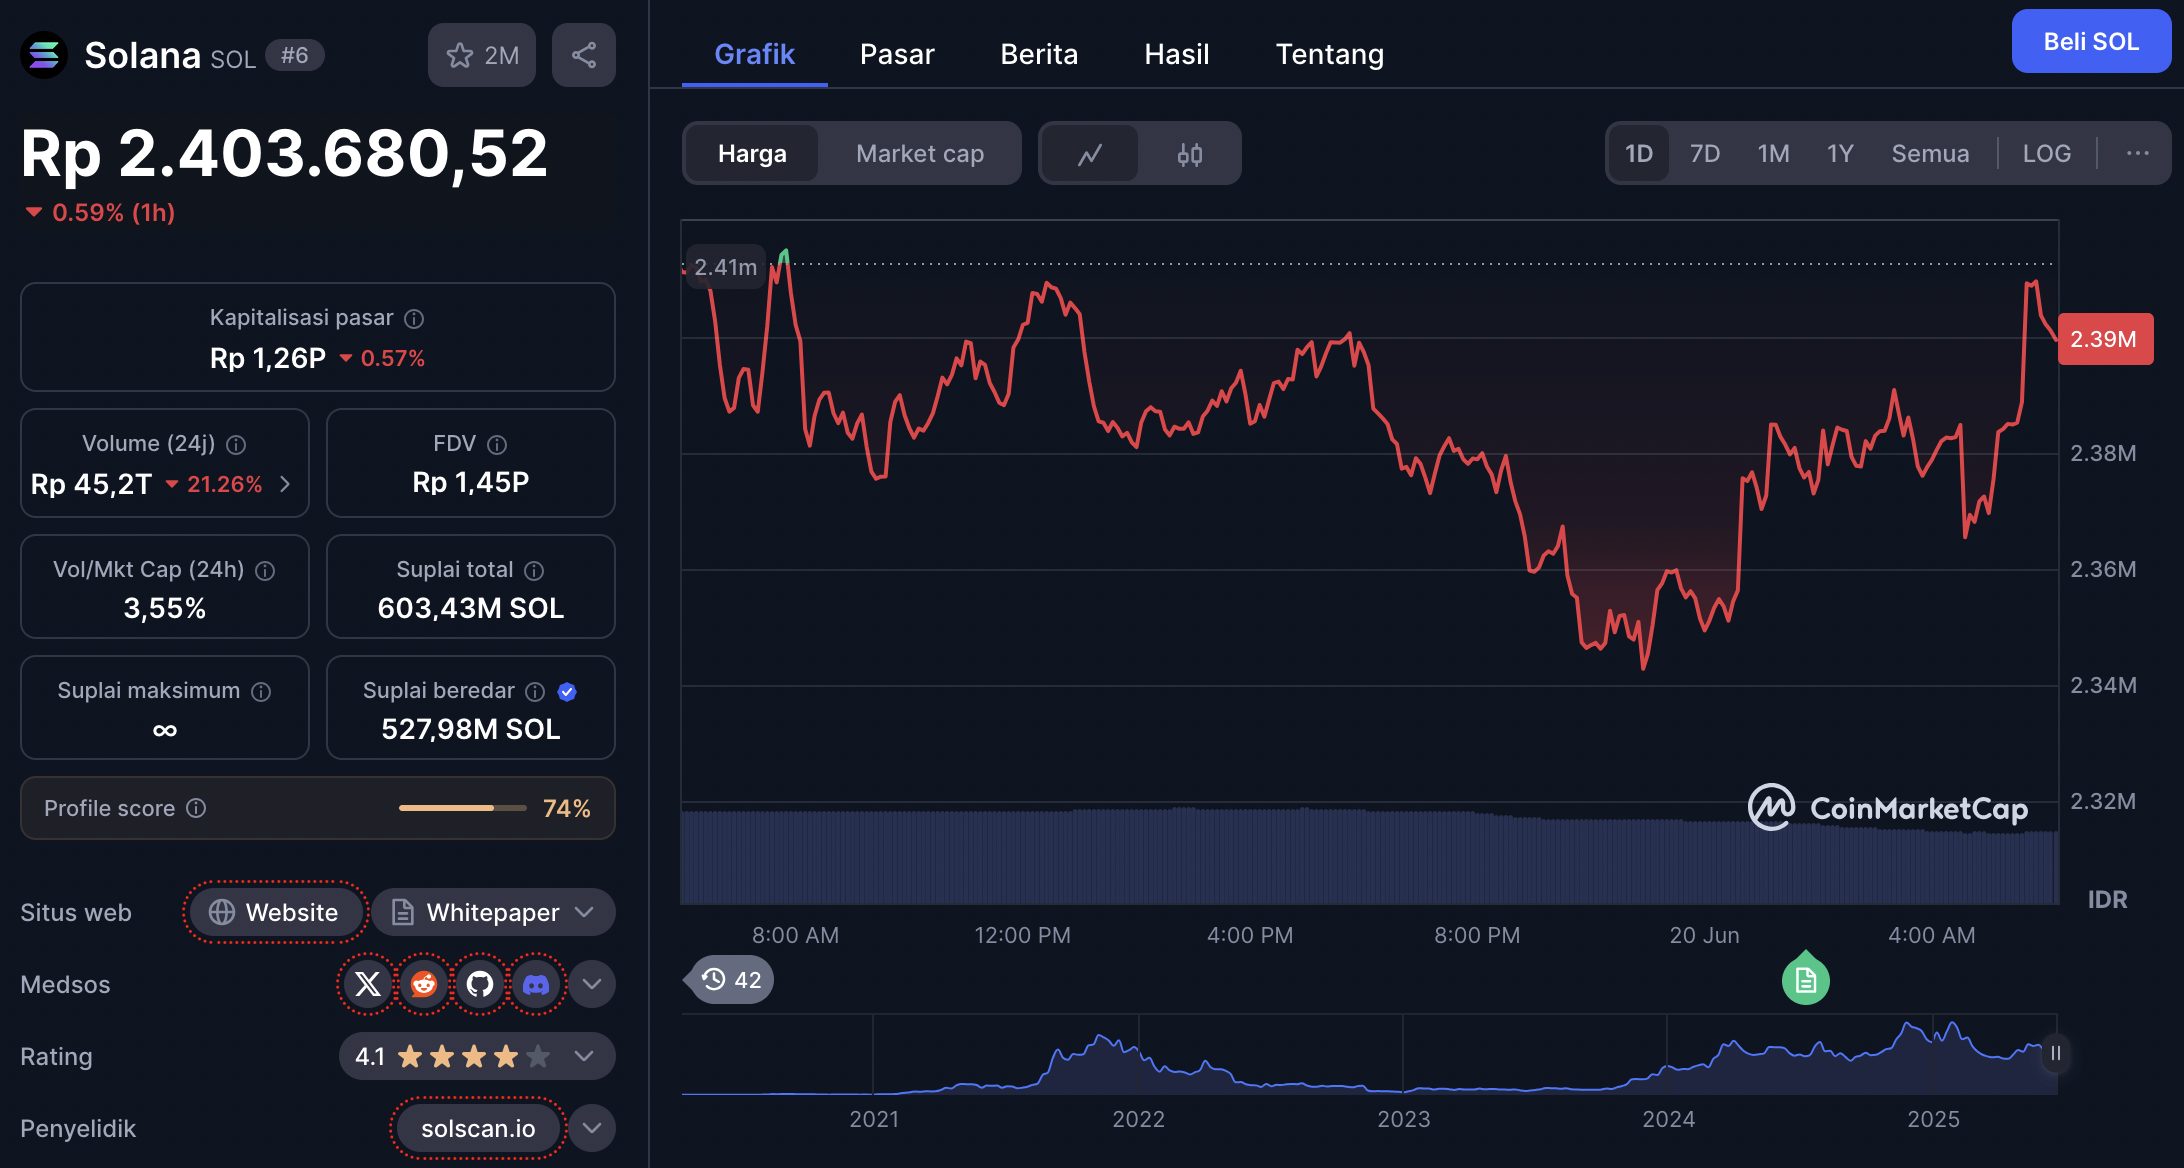2184x1168 pixels.
Task: Open the share icon button
Action: click(584, 55)
